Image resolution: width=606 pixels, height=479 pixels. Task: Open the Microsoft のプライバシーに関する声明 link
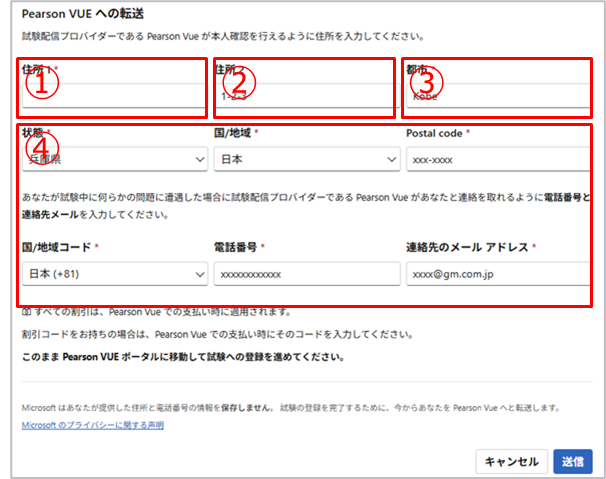[93, 425]
